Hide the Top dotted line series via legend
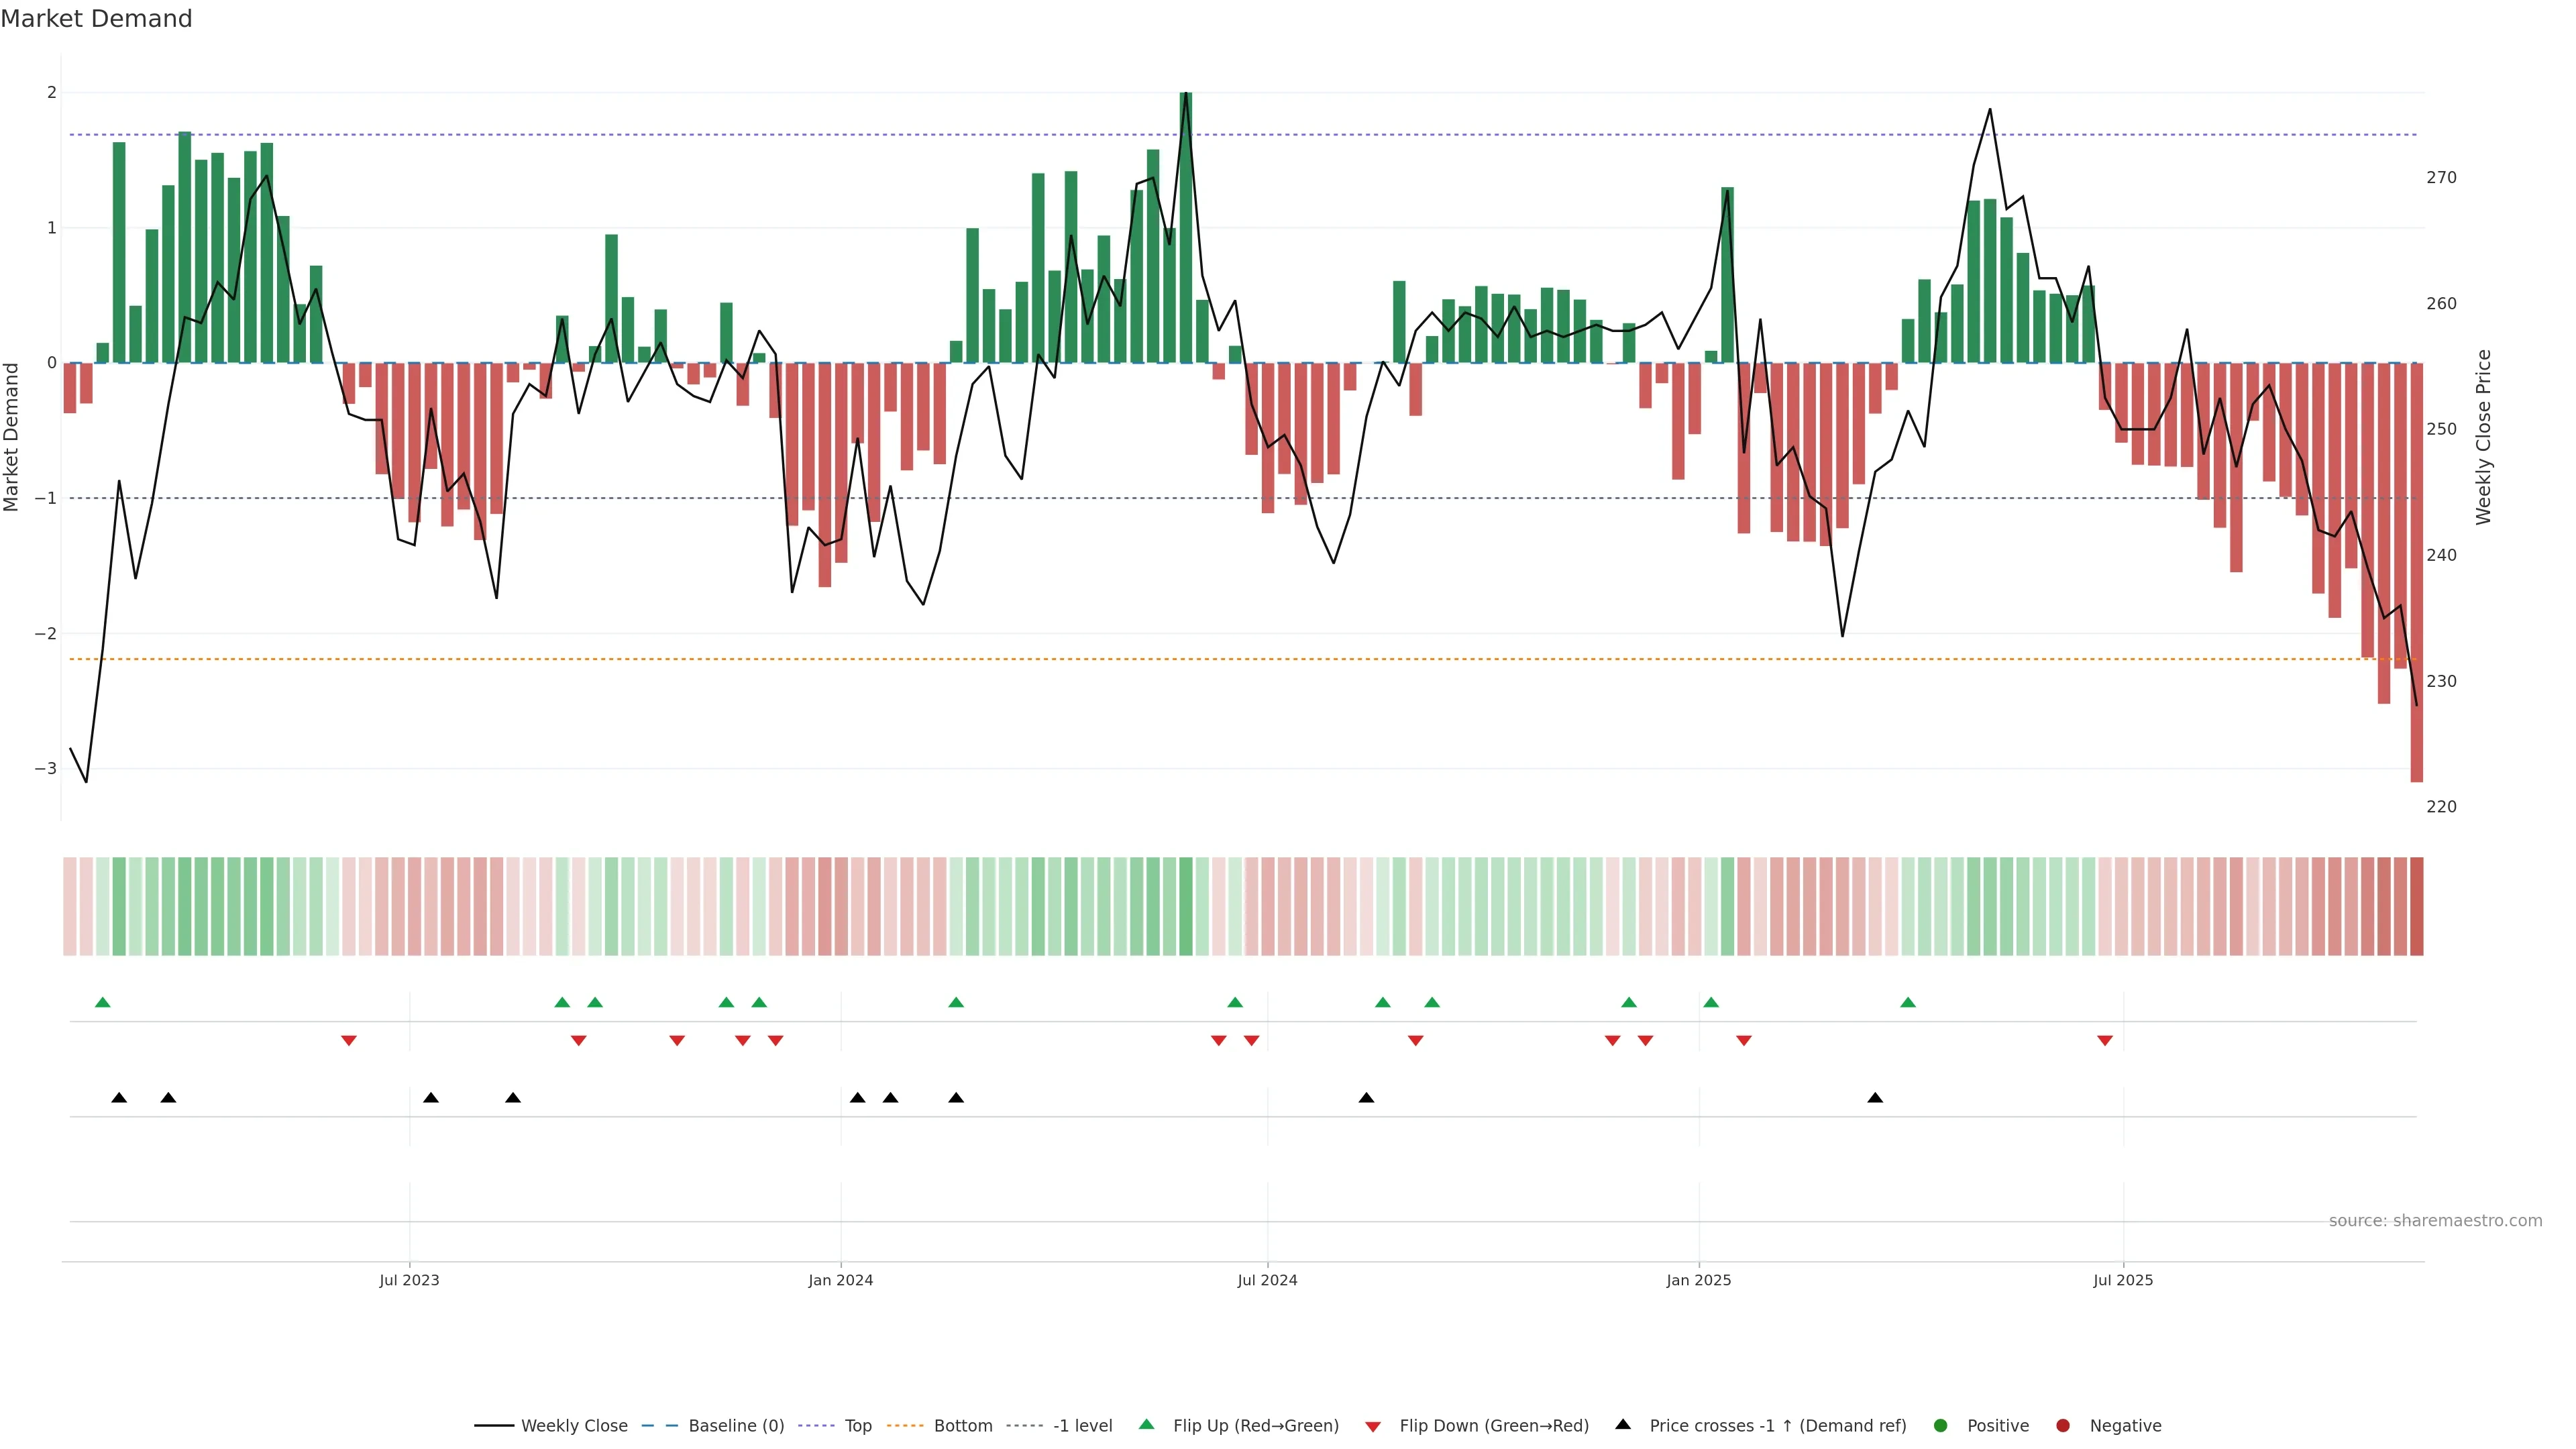The image size is (2576, 1449). point(857,1426)
